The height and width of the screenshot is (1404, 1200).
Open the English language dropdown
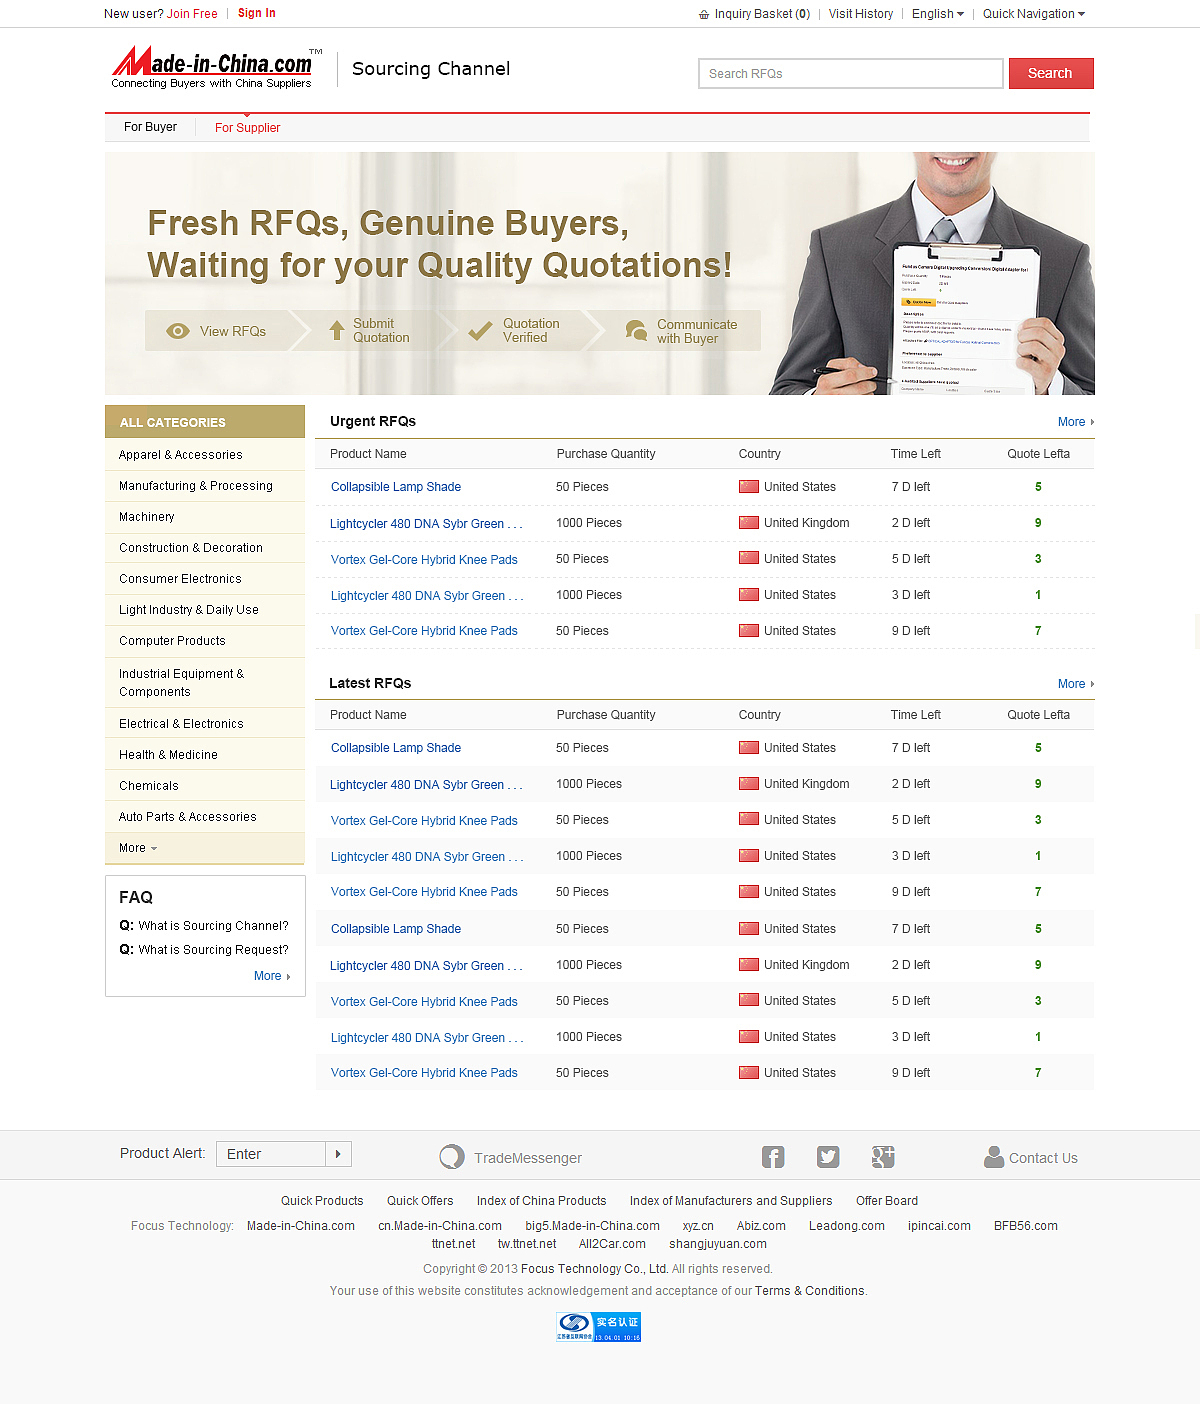click(938, 14)
